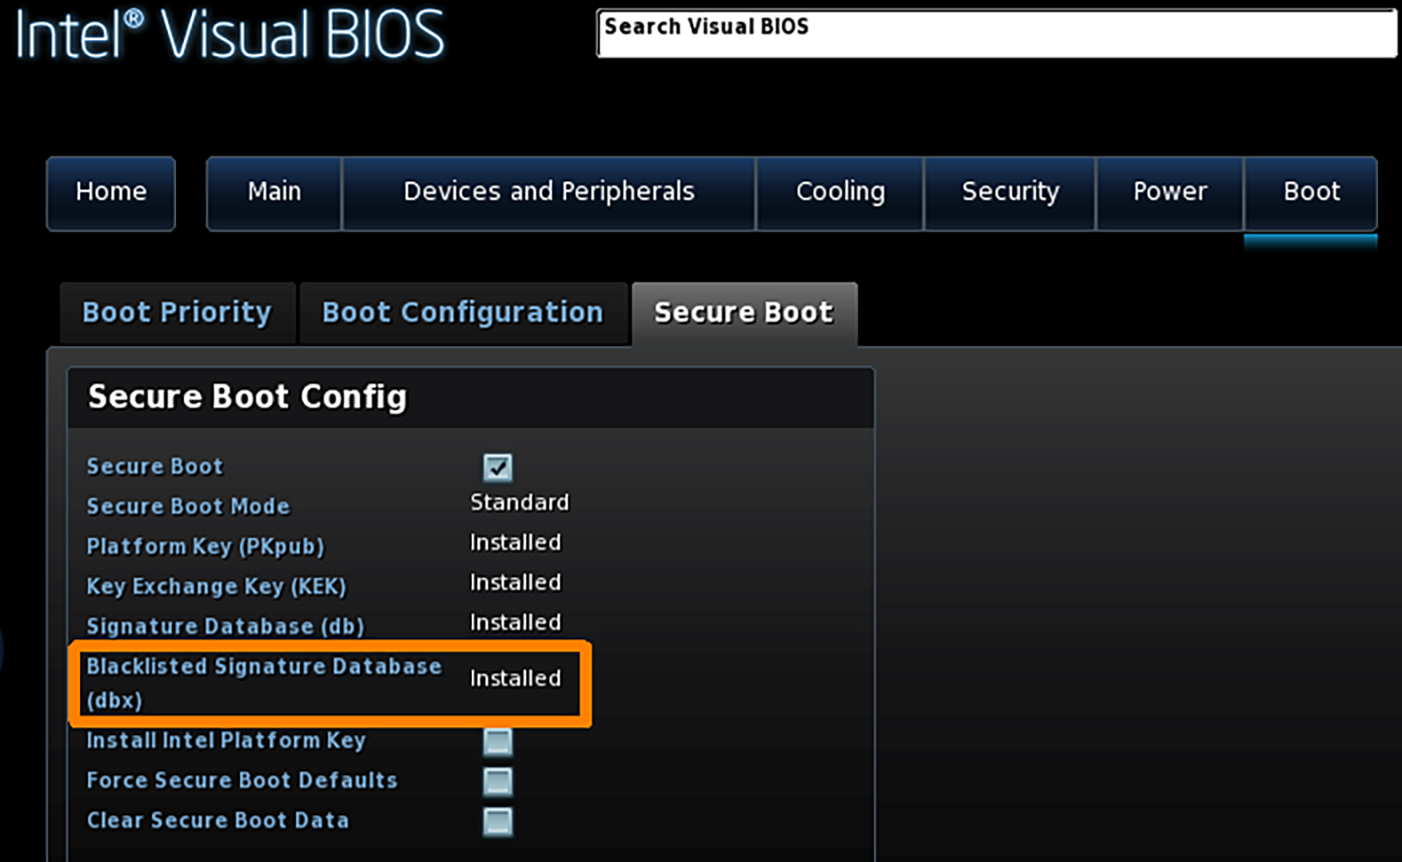Switch to the Main tab

pyautogui.click(x=274, y=192)
